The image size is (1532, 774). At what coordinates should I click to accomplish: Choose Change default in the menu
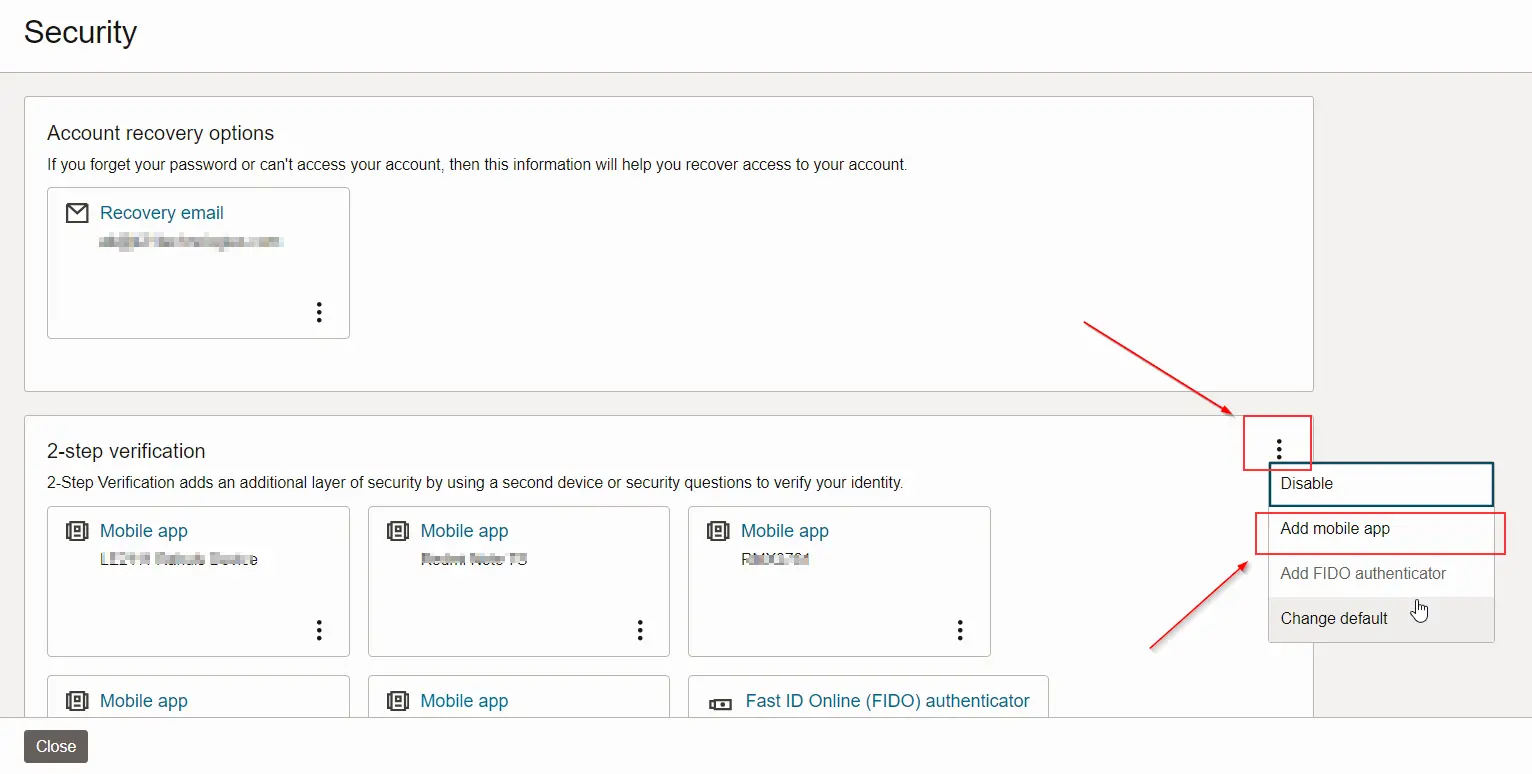tap(1334, 619)
